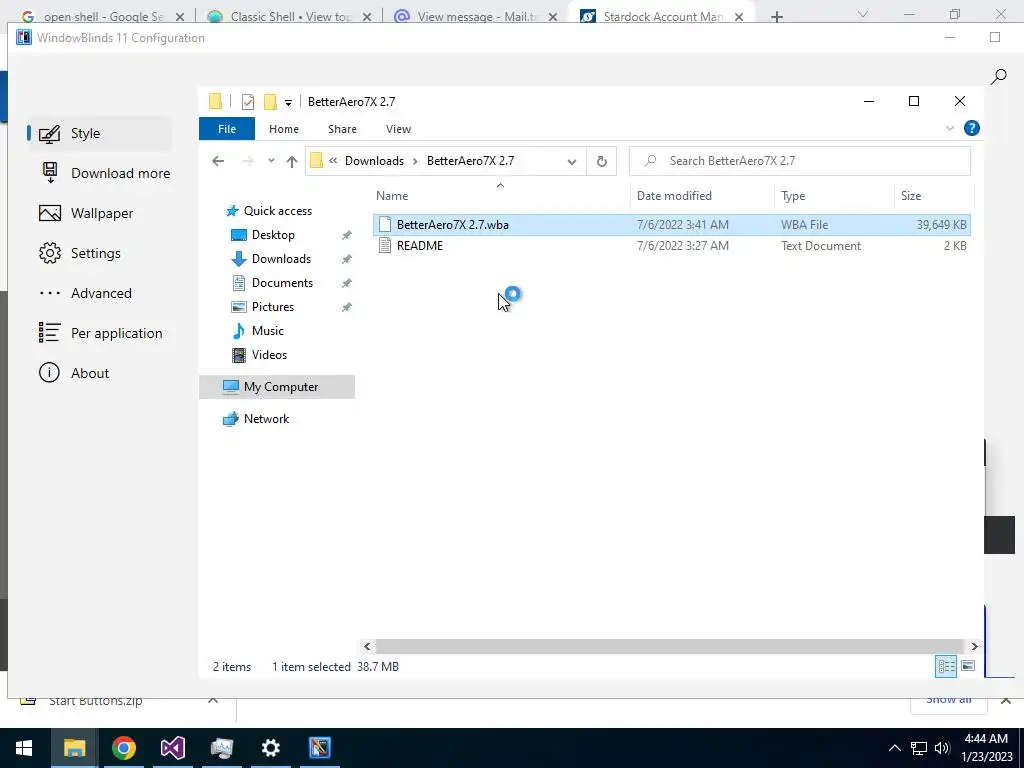Click the horizontal scrollbar in file list

670,647
